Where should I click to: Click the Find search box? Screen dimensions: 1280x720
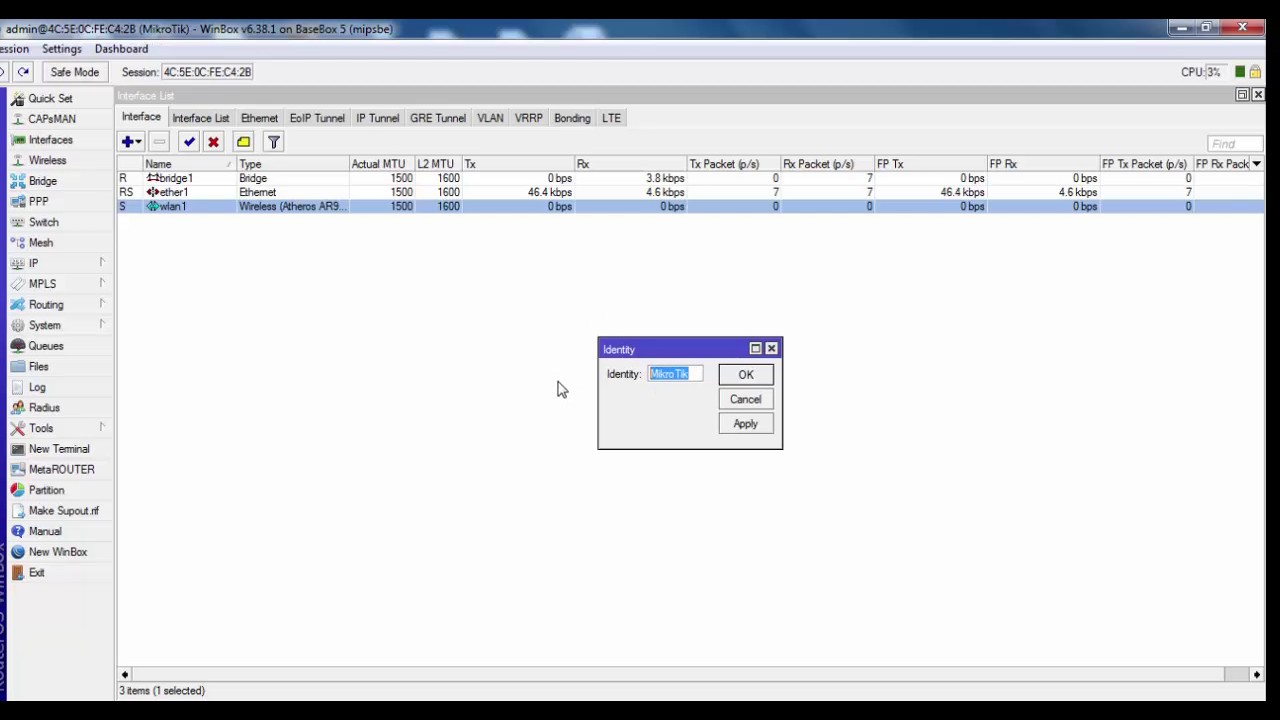[1234, 144]
